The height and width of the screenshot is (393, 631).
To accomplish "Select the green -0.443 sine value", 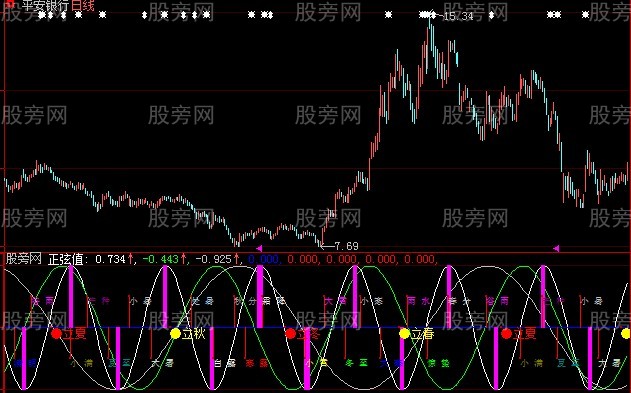I will click(161, 259).
